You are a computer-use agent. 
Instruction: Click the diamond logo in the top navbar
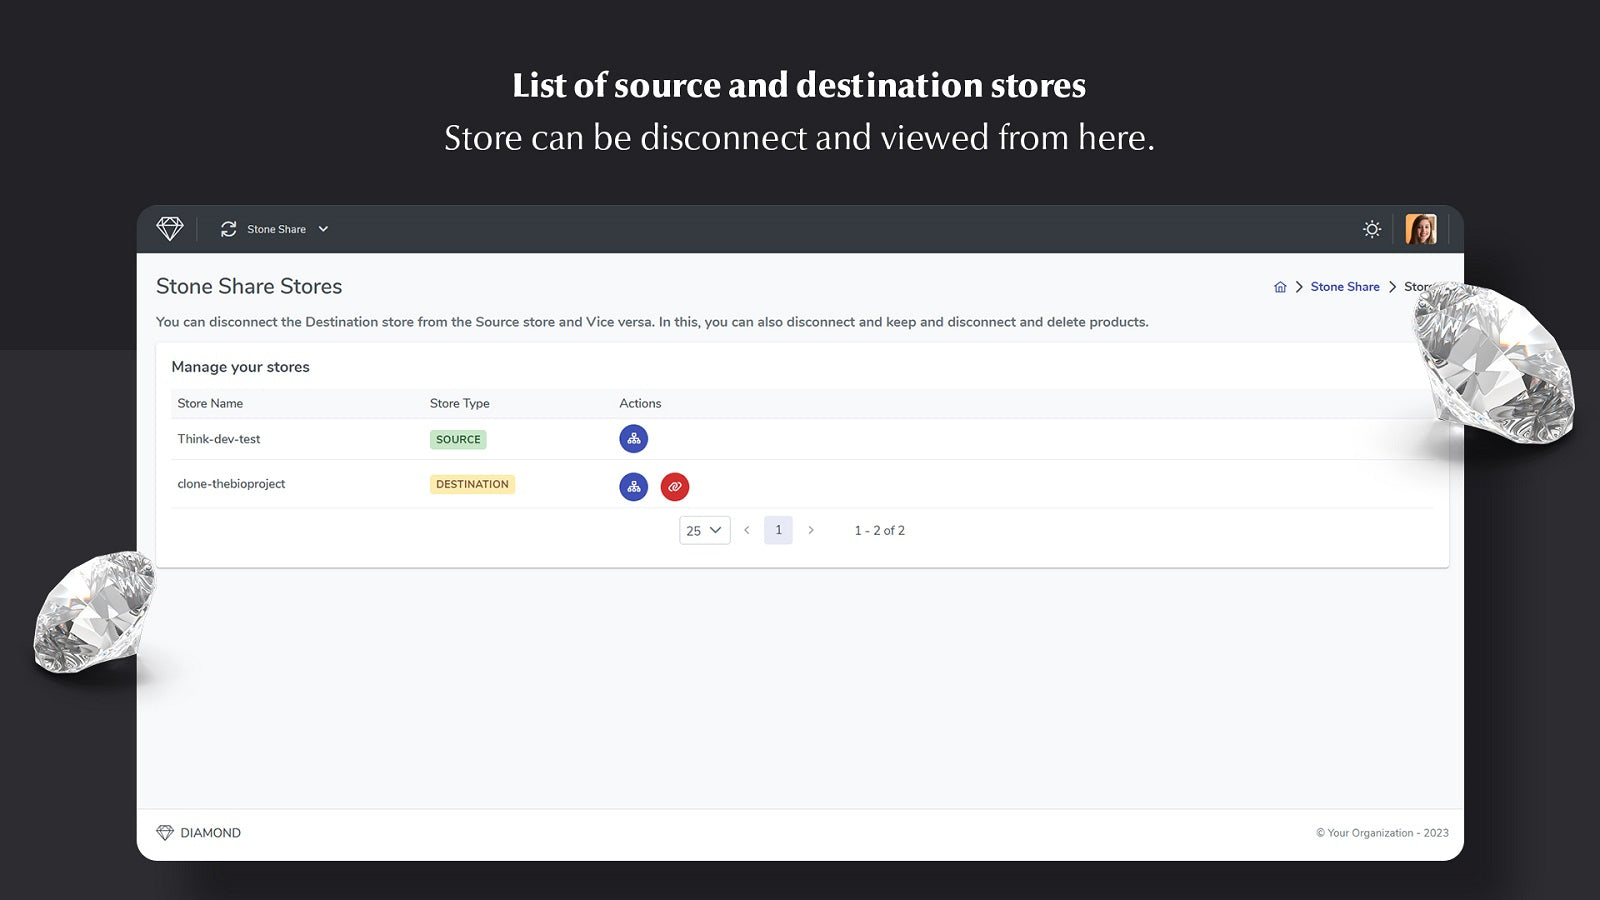170,229
